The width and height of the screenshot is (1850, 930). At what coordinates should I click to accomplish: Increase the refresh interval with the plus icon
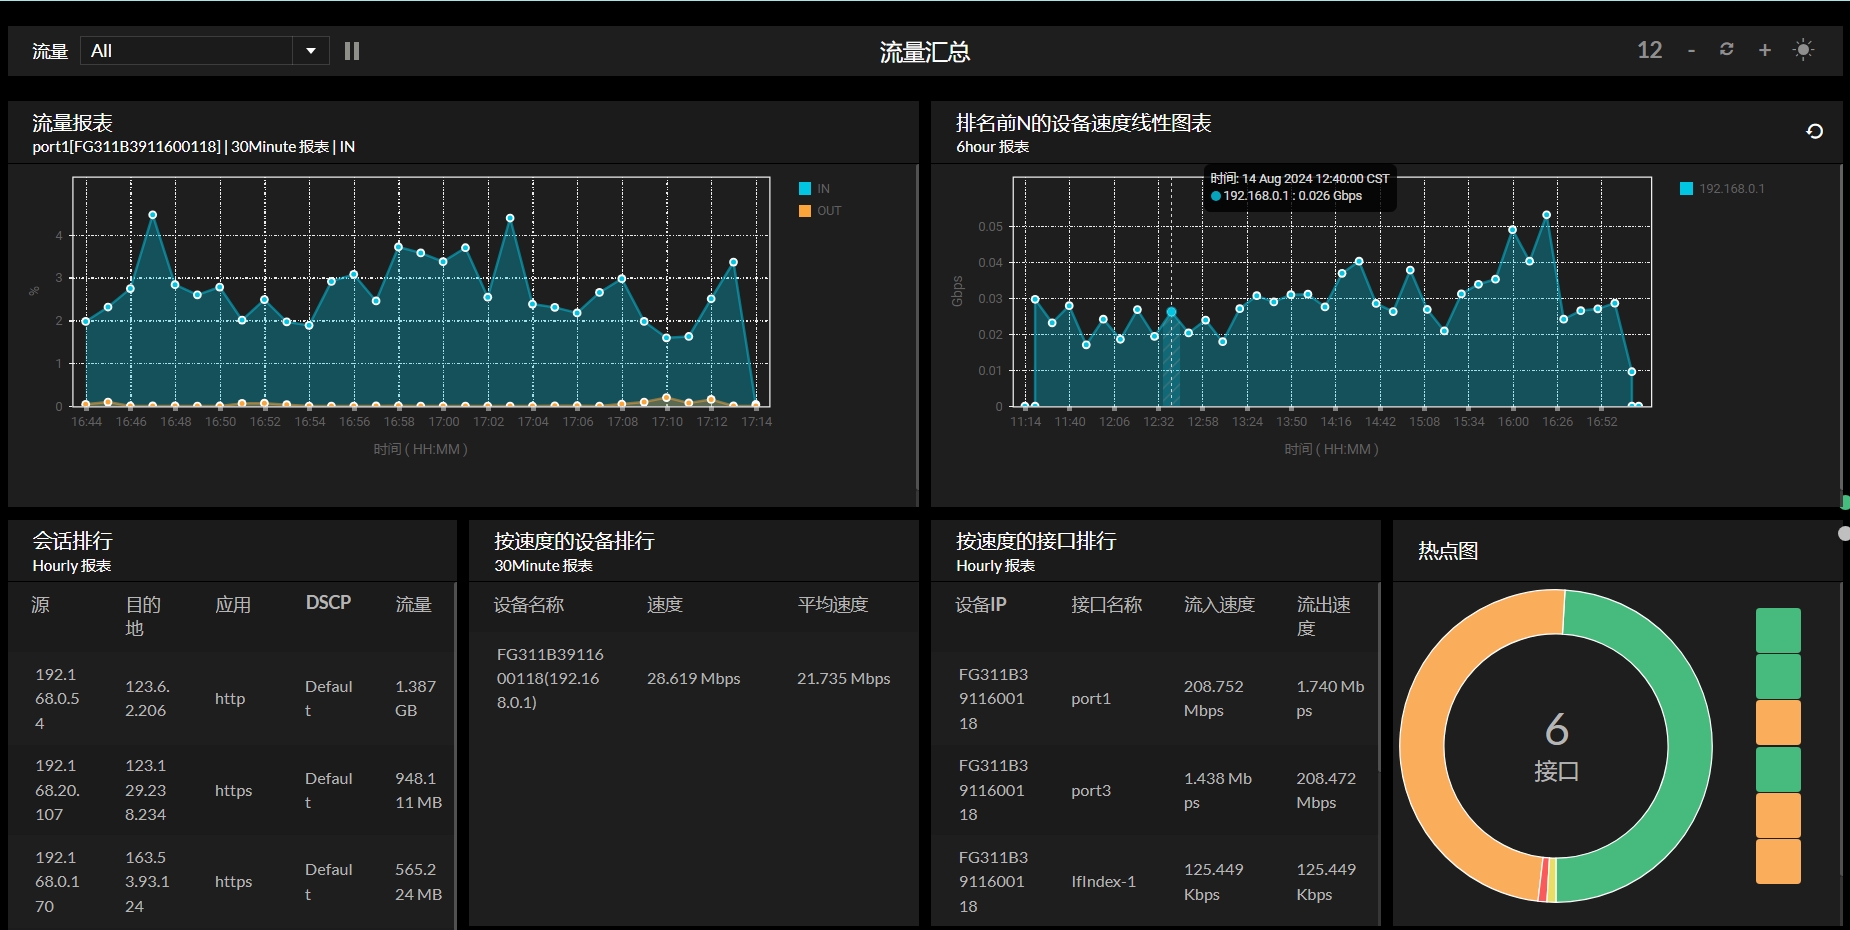[1765, 50]
